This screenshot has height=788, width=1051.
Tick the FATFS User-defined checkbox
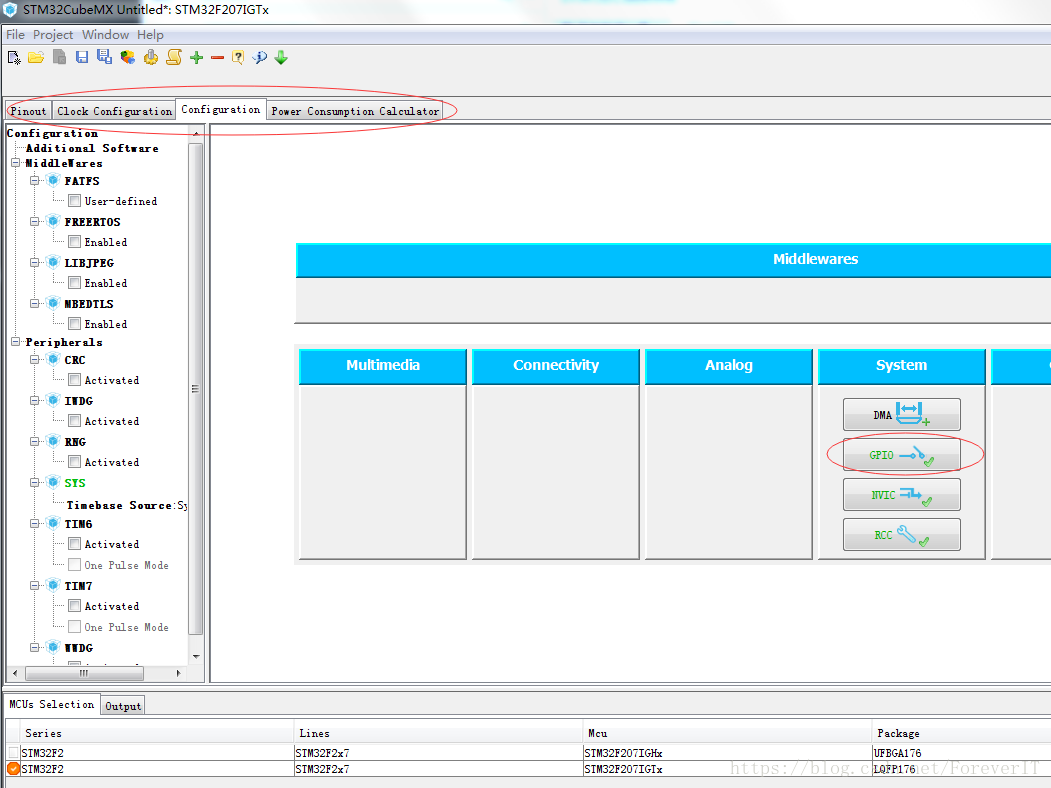coord(74,200)
